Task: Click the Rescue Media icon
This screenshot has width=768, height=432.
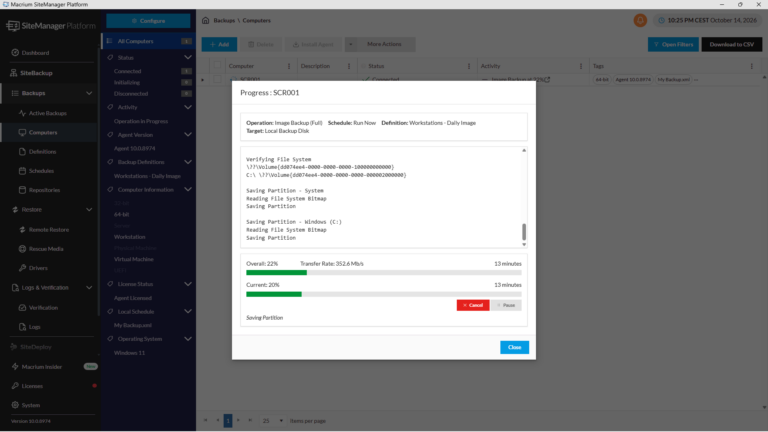Action: coord(22,249)
